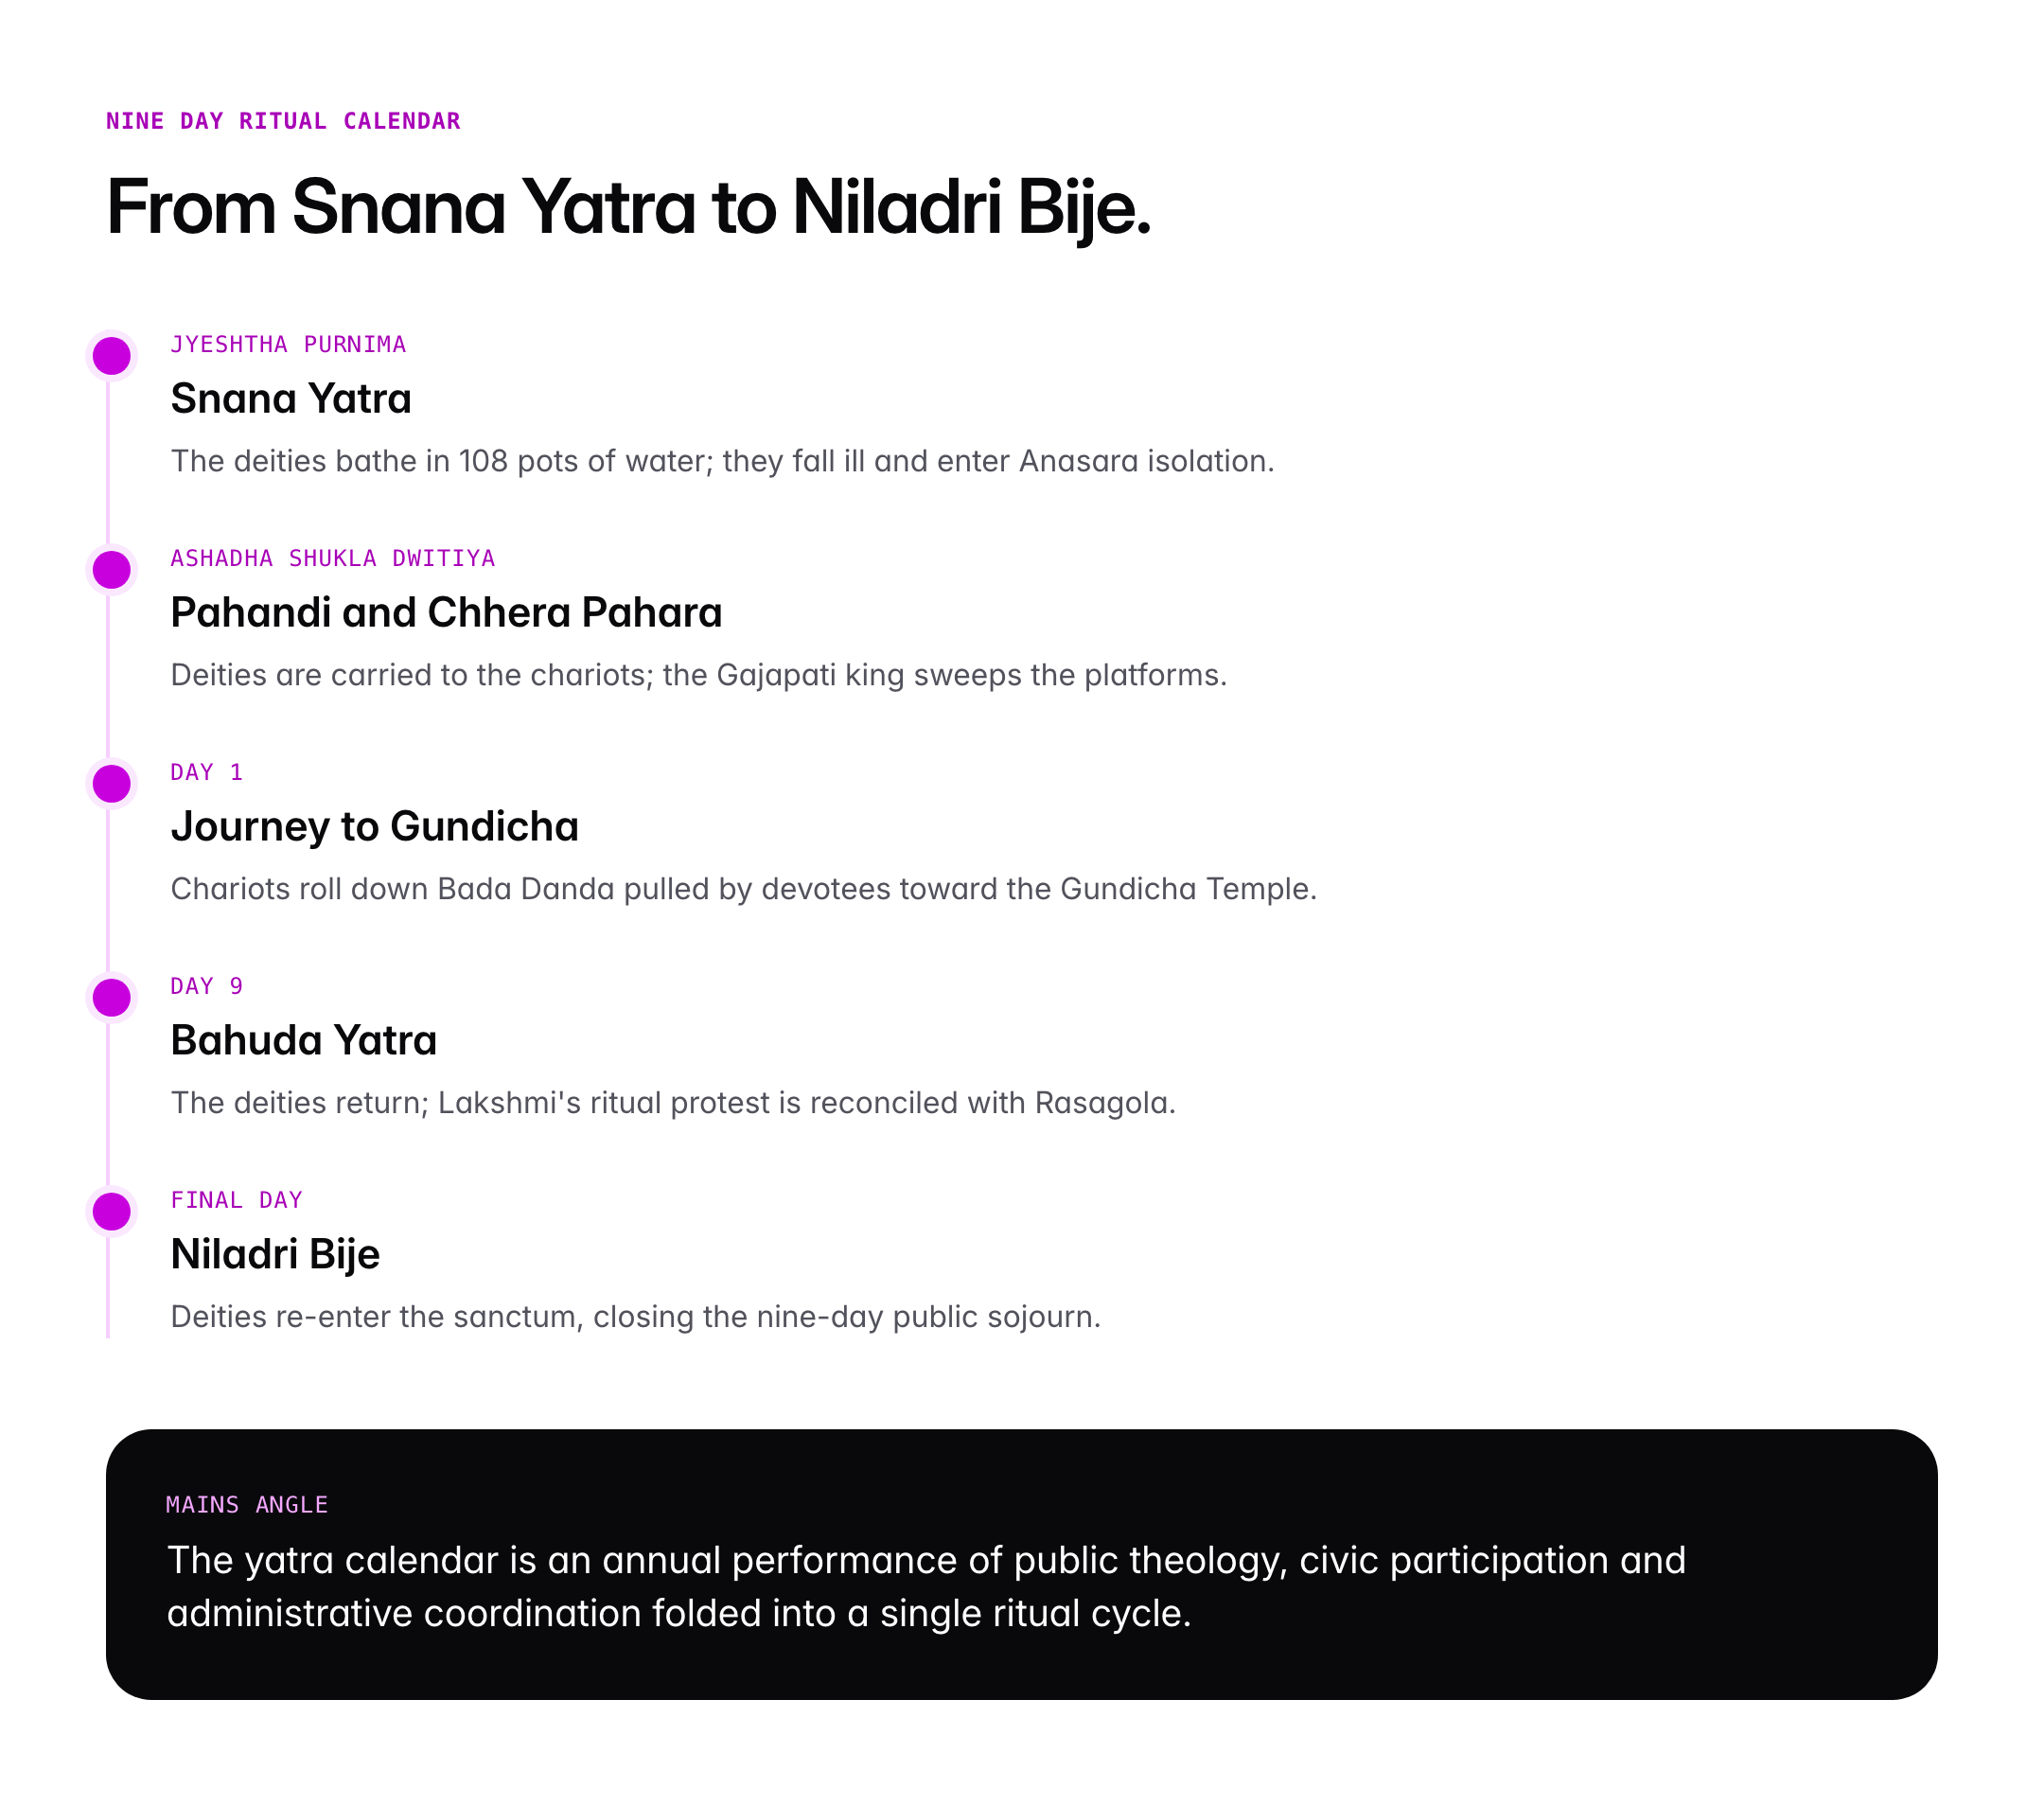Select the Final Day label

(237, 1201)
